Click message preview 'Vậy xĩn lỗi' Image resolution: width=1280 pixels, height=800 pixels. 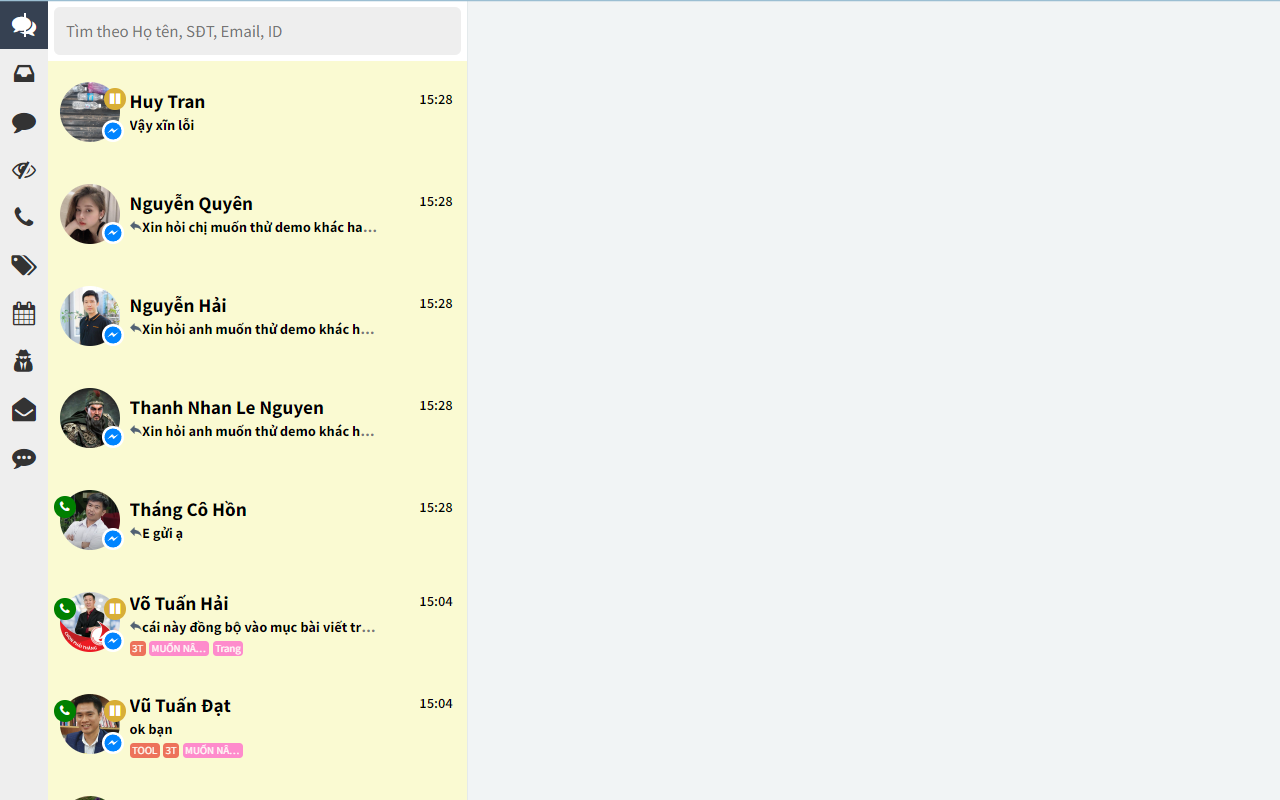click(162, 125)
